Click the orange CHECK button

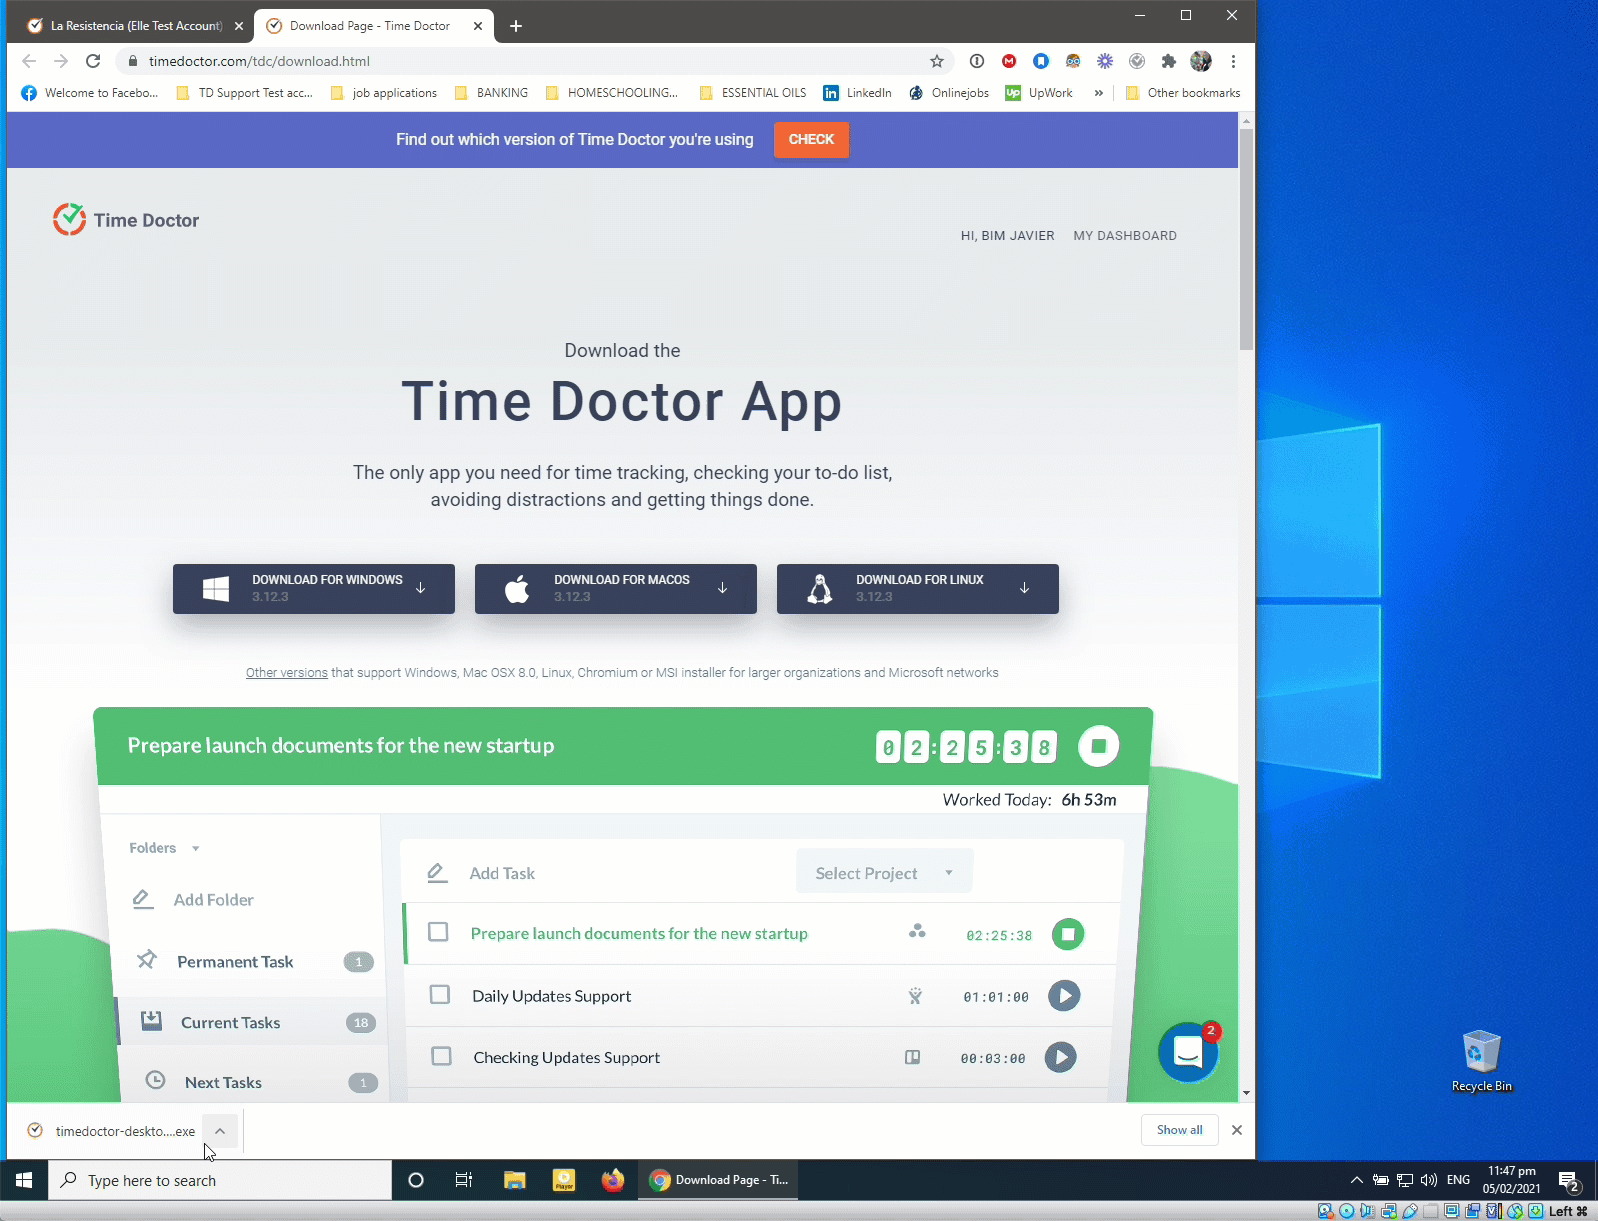pyautogui.click(x=811, y=140)
